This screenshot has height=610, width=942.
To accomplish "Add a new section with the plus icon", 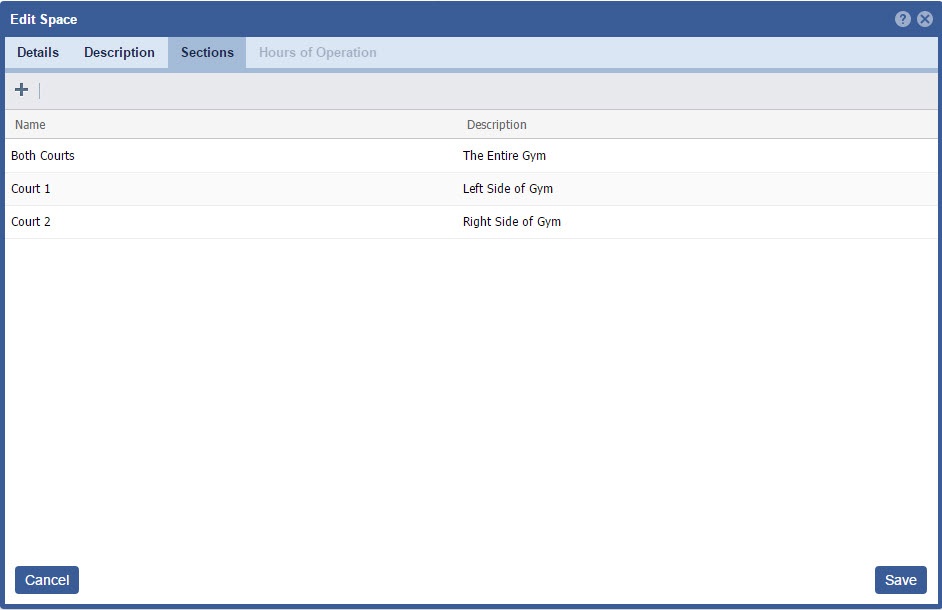I will point(21,90).
